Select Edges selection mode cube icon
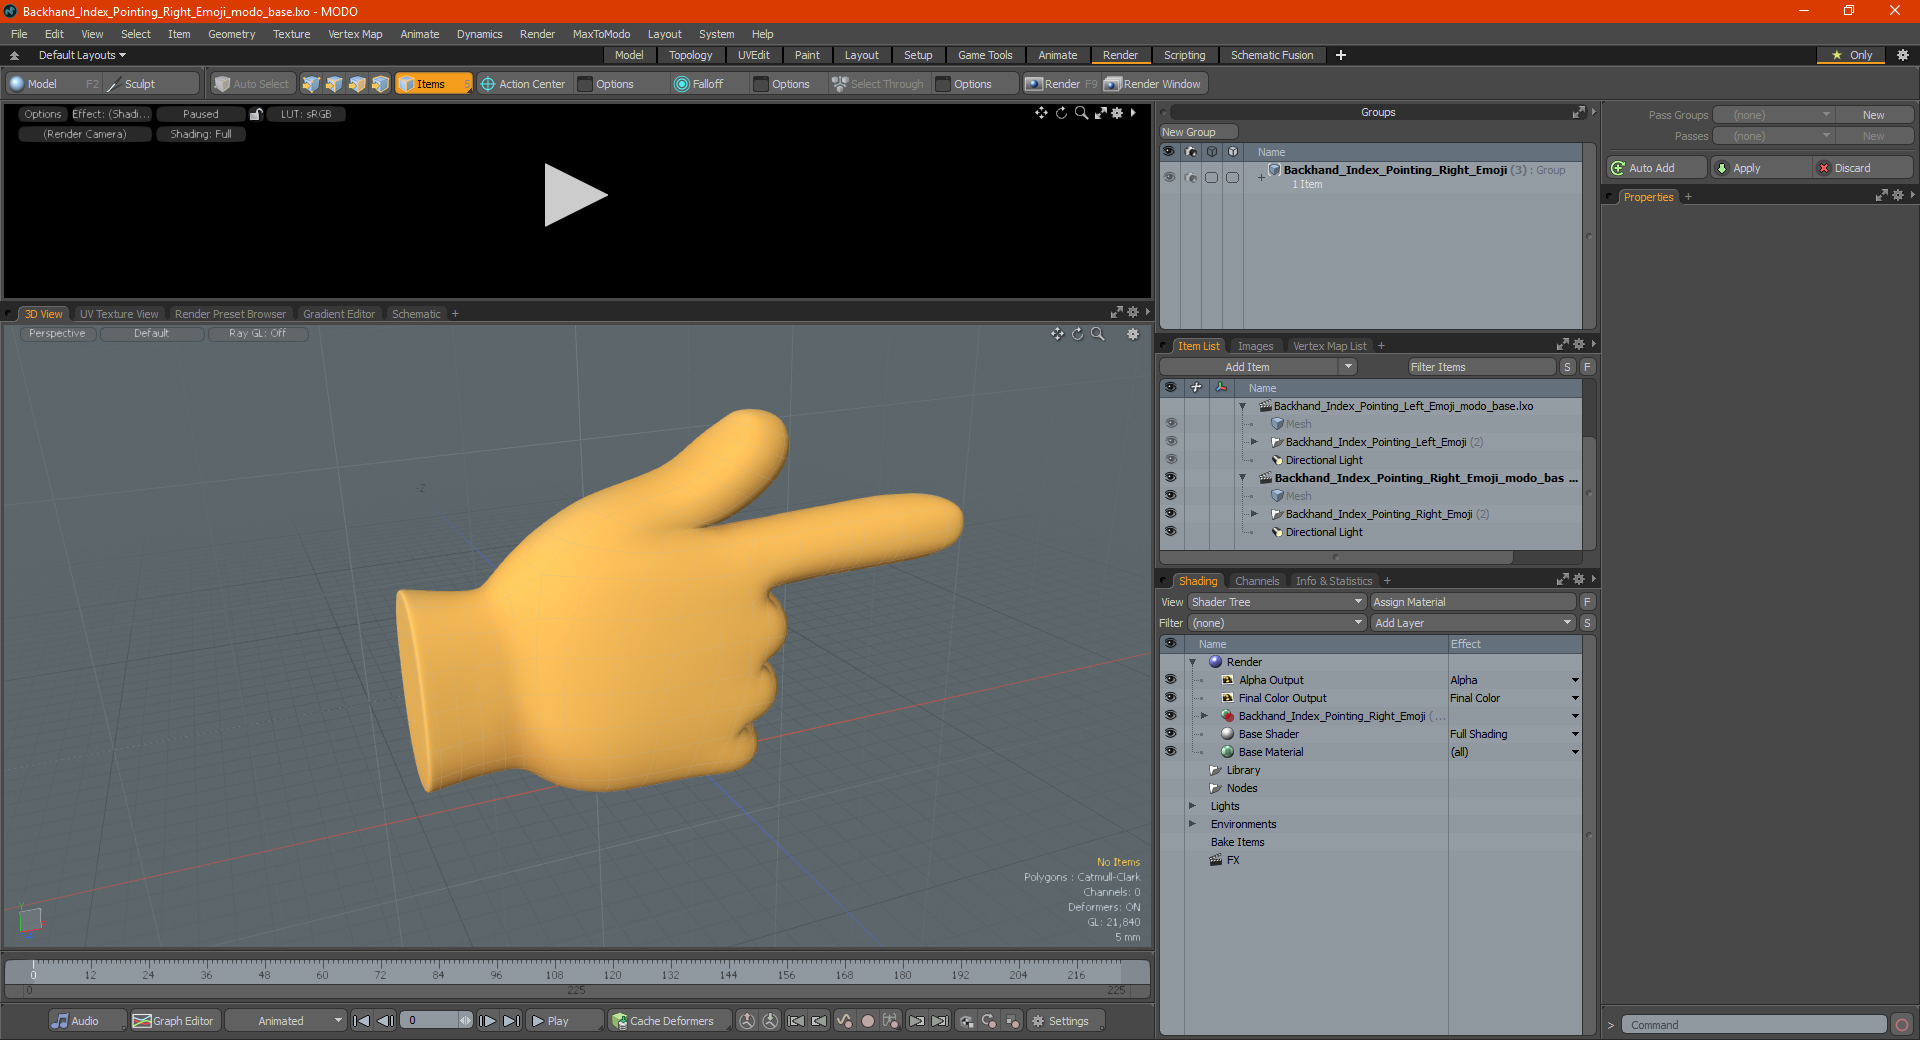Image resolution: width=1920 pixels, height=1040 pixels. point(334,84)
